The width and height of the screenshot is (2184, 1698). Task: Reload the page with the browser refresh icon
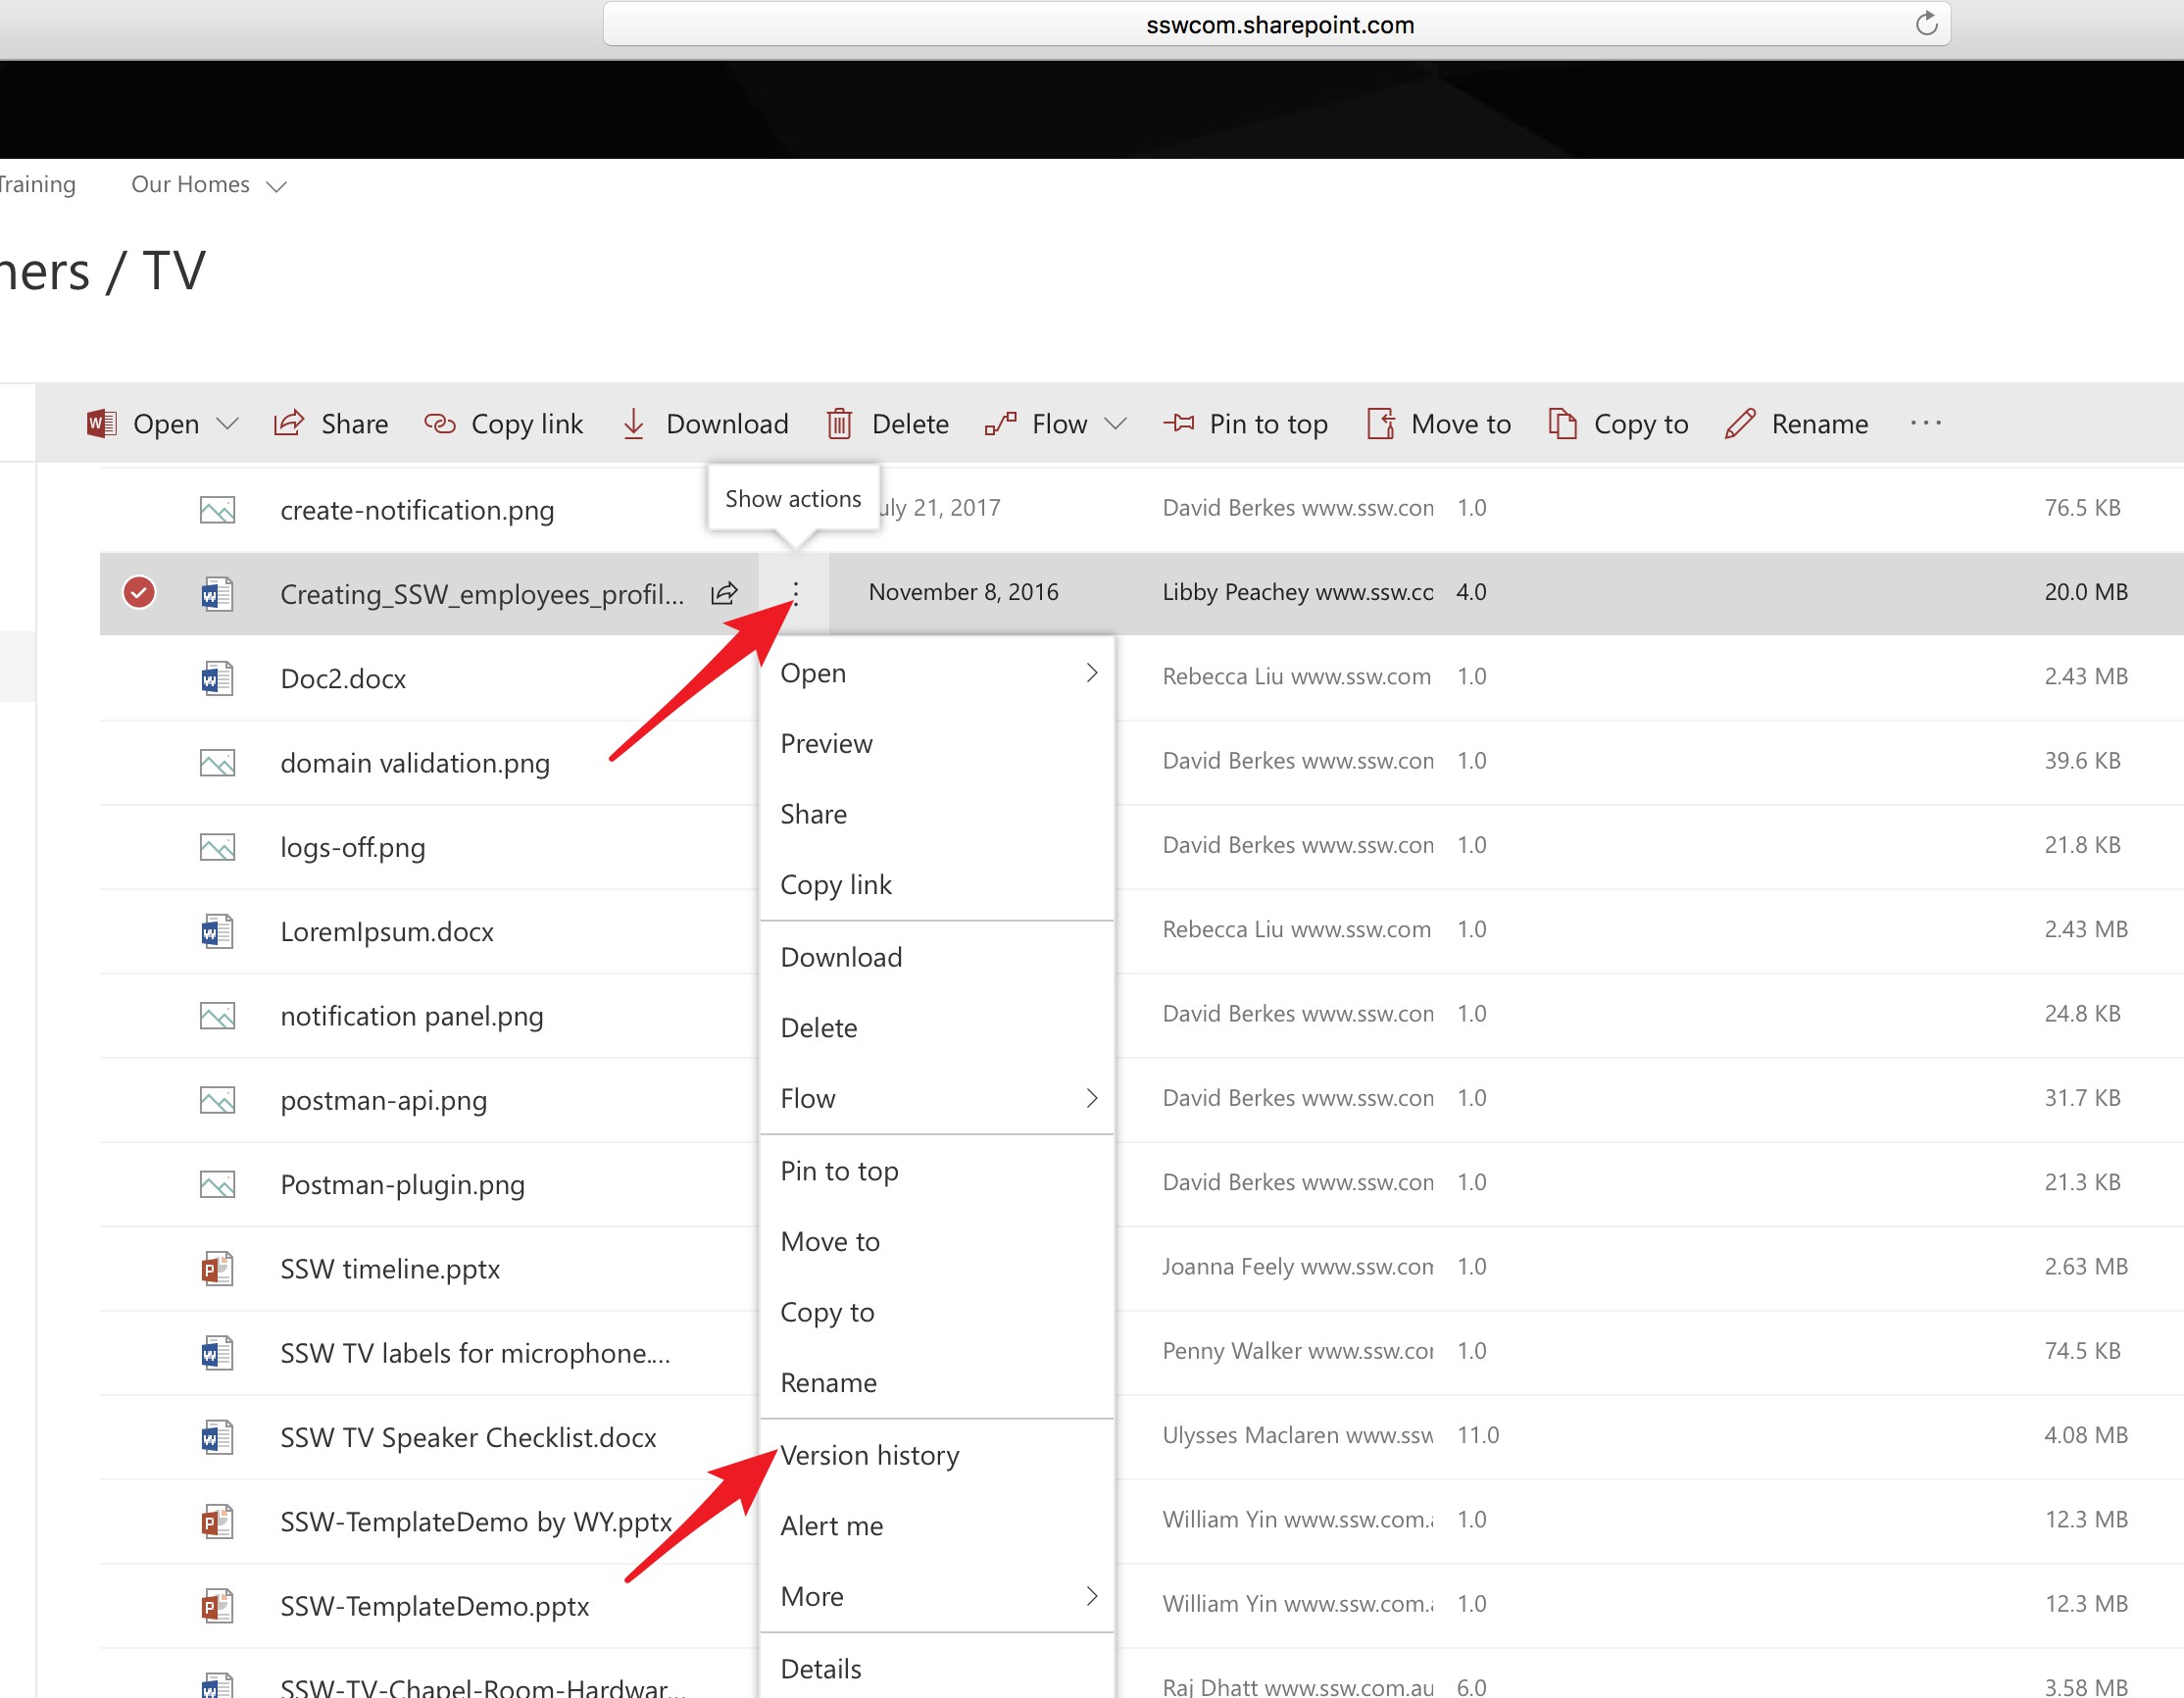click(x=1926, y=24)
